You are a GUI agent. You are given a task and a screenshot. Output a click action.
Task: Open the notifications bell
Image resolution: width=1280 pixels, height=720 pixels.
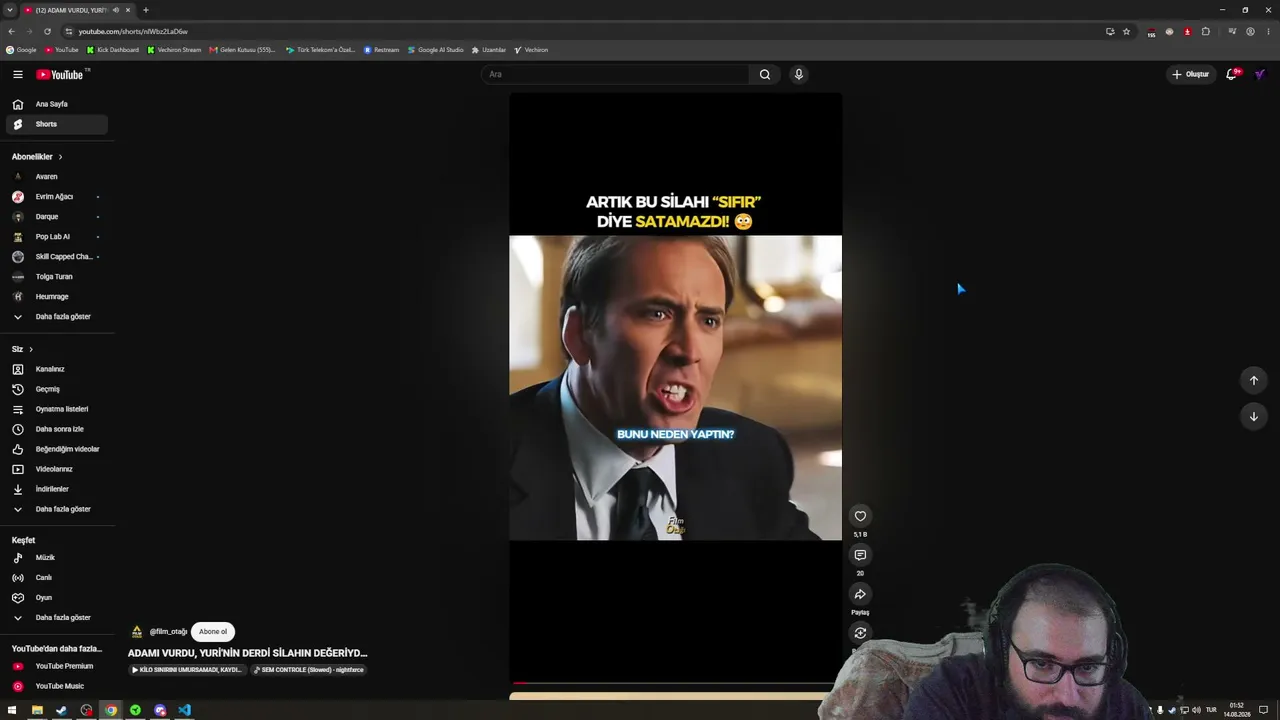[1232, 74]
